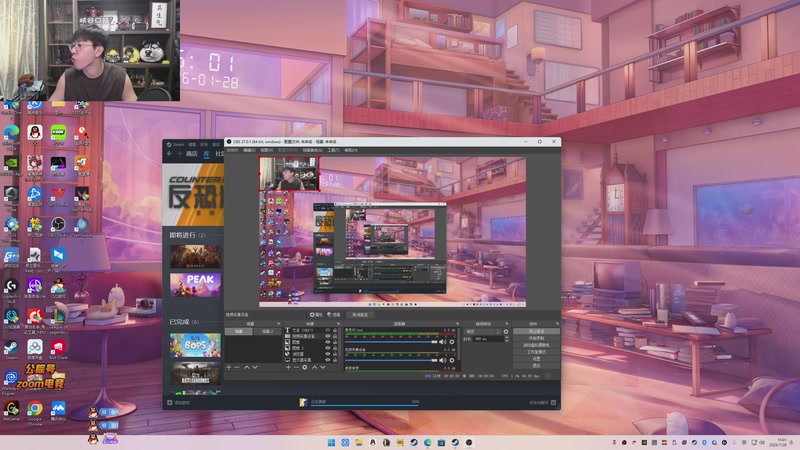Open the 帮助(H) menu in OBS
Image resolution: width=800 pixels, height=450 pixels.
pos(351,150)
